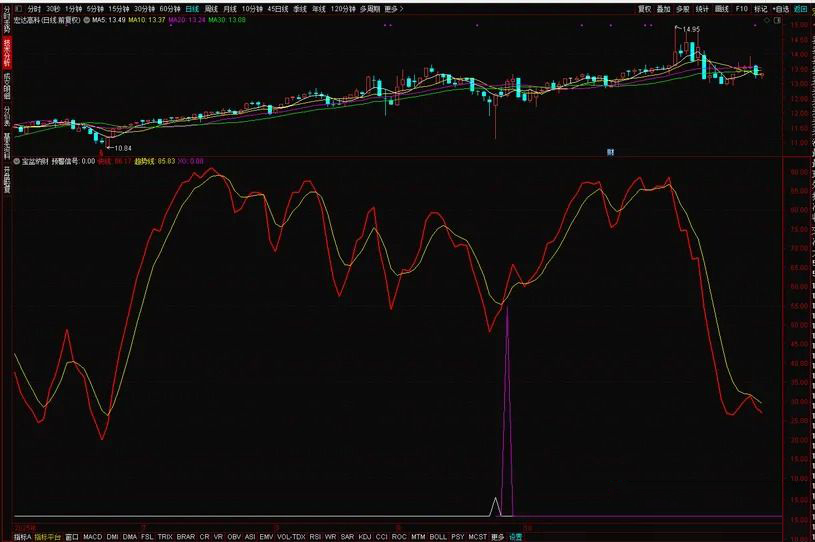Screen dimensions: 815x542
Task: Select the 30分钟 period
Action: click(144, 9)
